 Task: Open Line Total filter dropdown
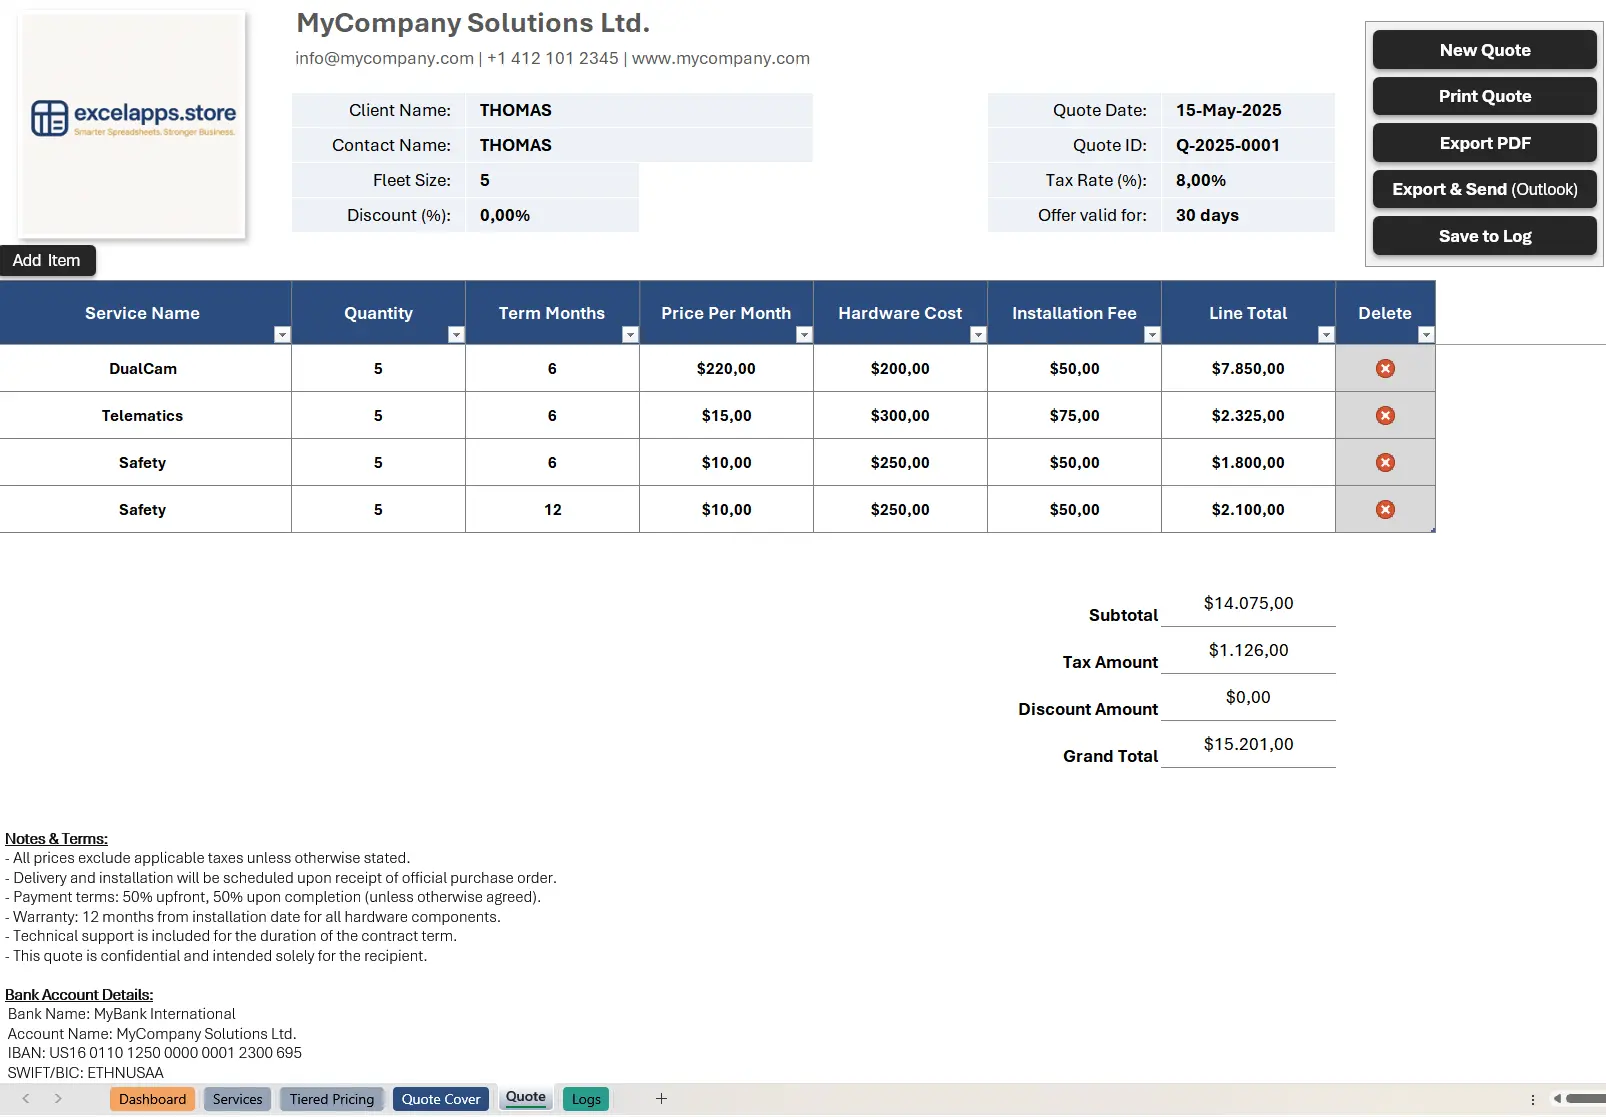point(1326,335)
